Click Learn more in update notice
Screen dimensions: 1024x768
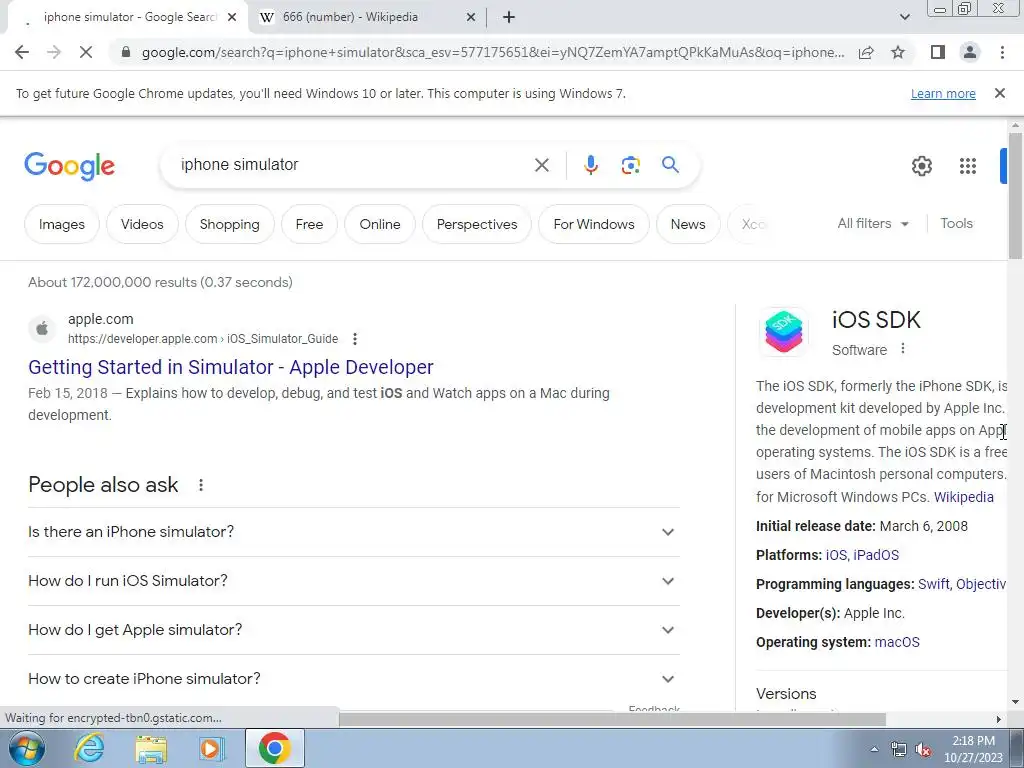point(943,93)
